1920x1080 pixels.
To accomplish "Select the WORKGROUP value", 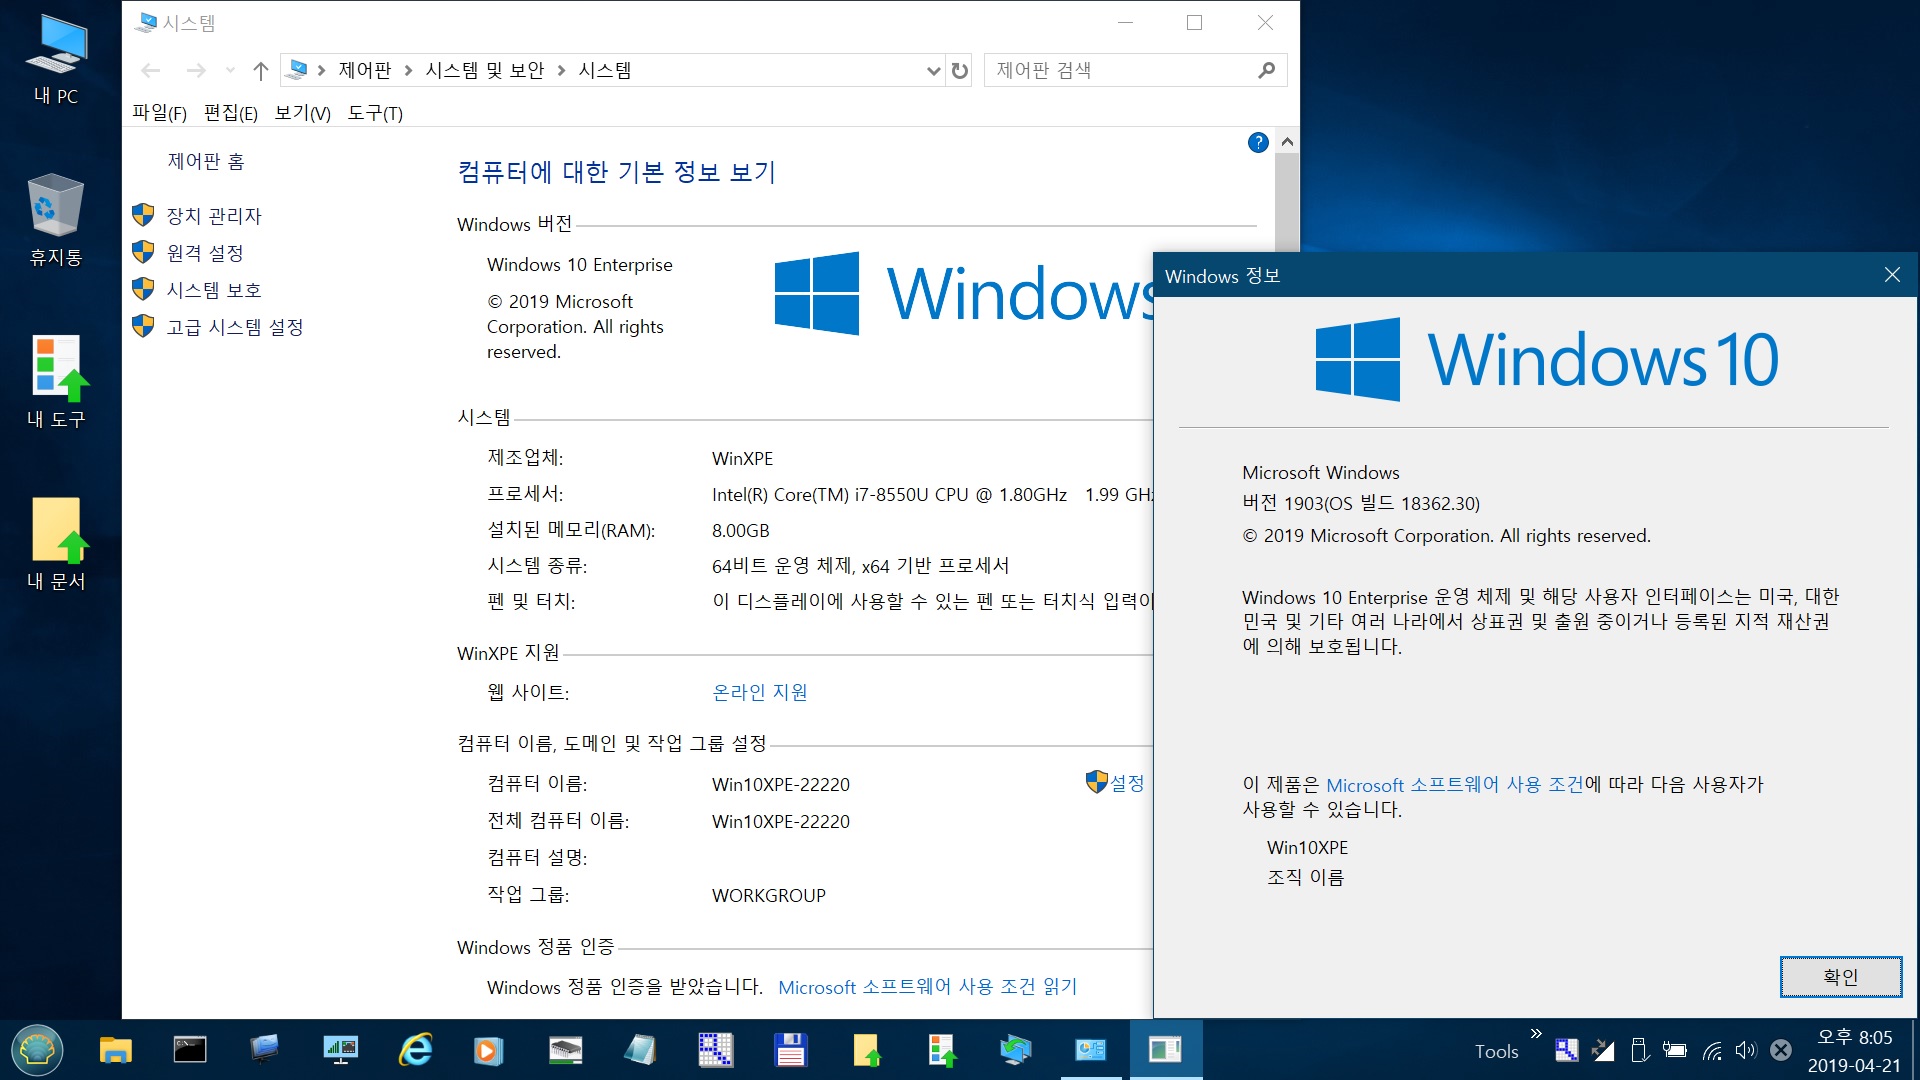I will [x=769, y=896].
